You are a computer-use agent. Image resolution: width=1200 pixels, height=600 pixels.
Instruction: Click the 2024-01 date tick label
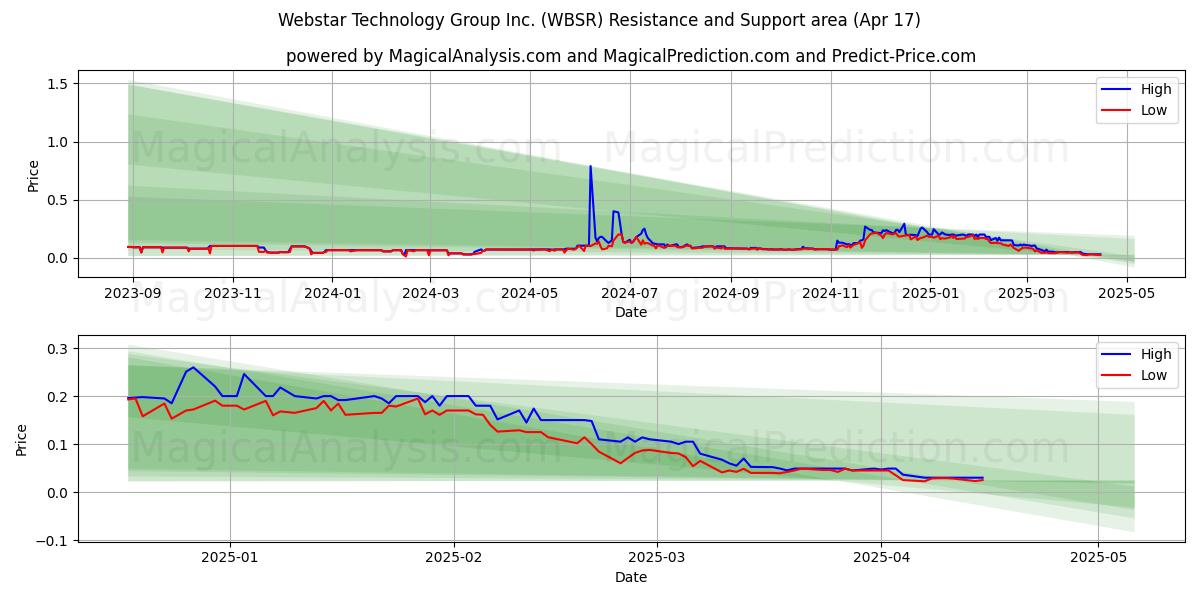click(x=332, y=293)
